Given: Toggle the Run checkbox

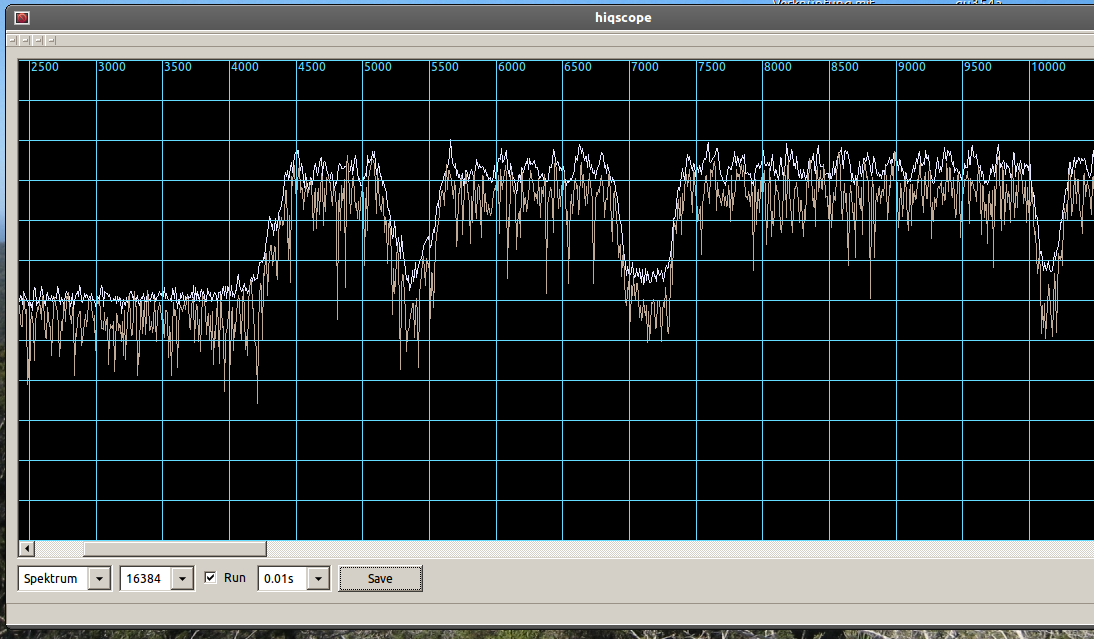Looking at the screenshot, I should (x=210, y=578).
